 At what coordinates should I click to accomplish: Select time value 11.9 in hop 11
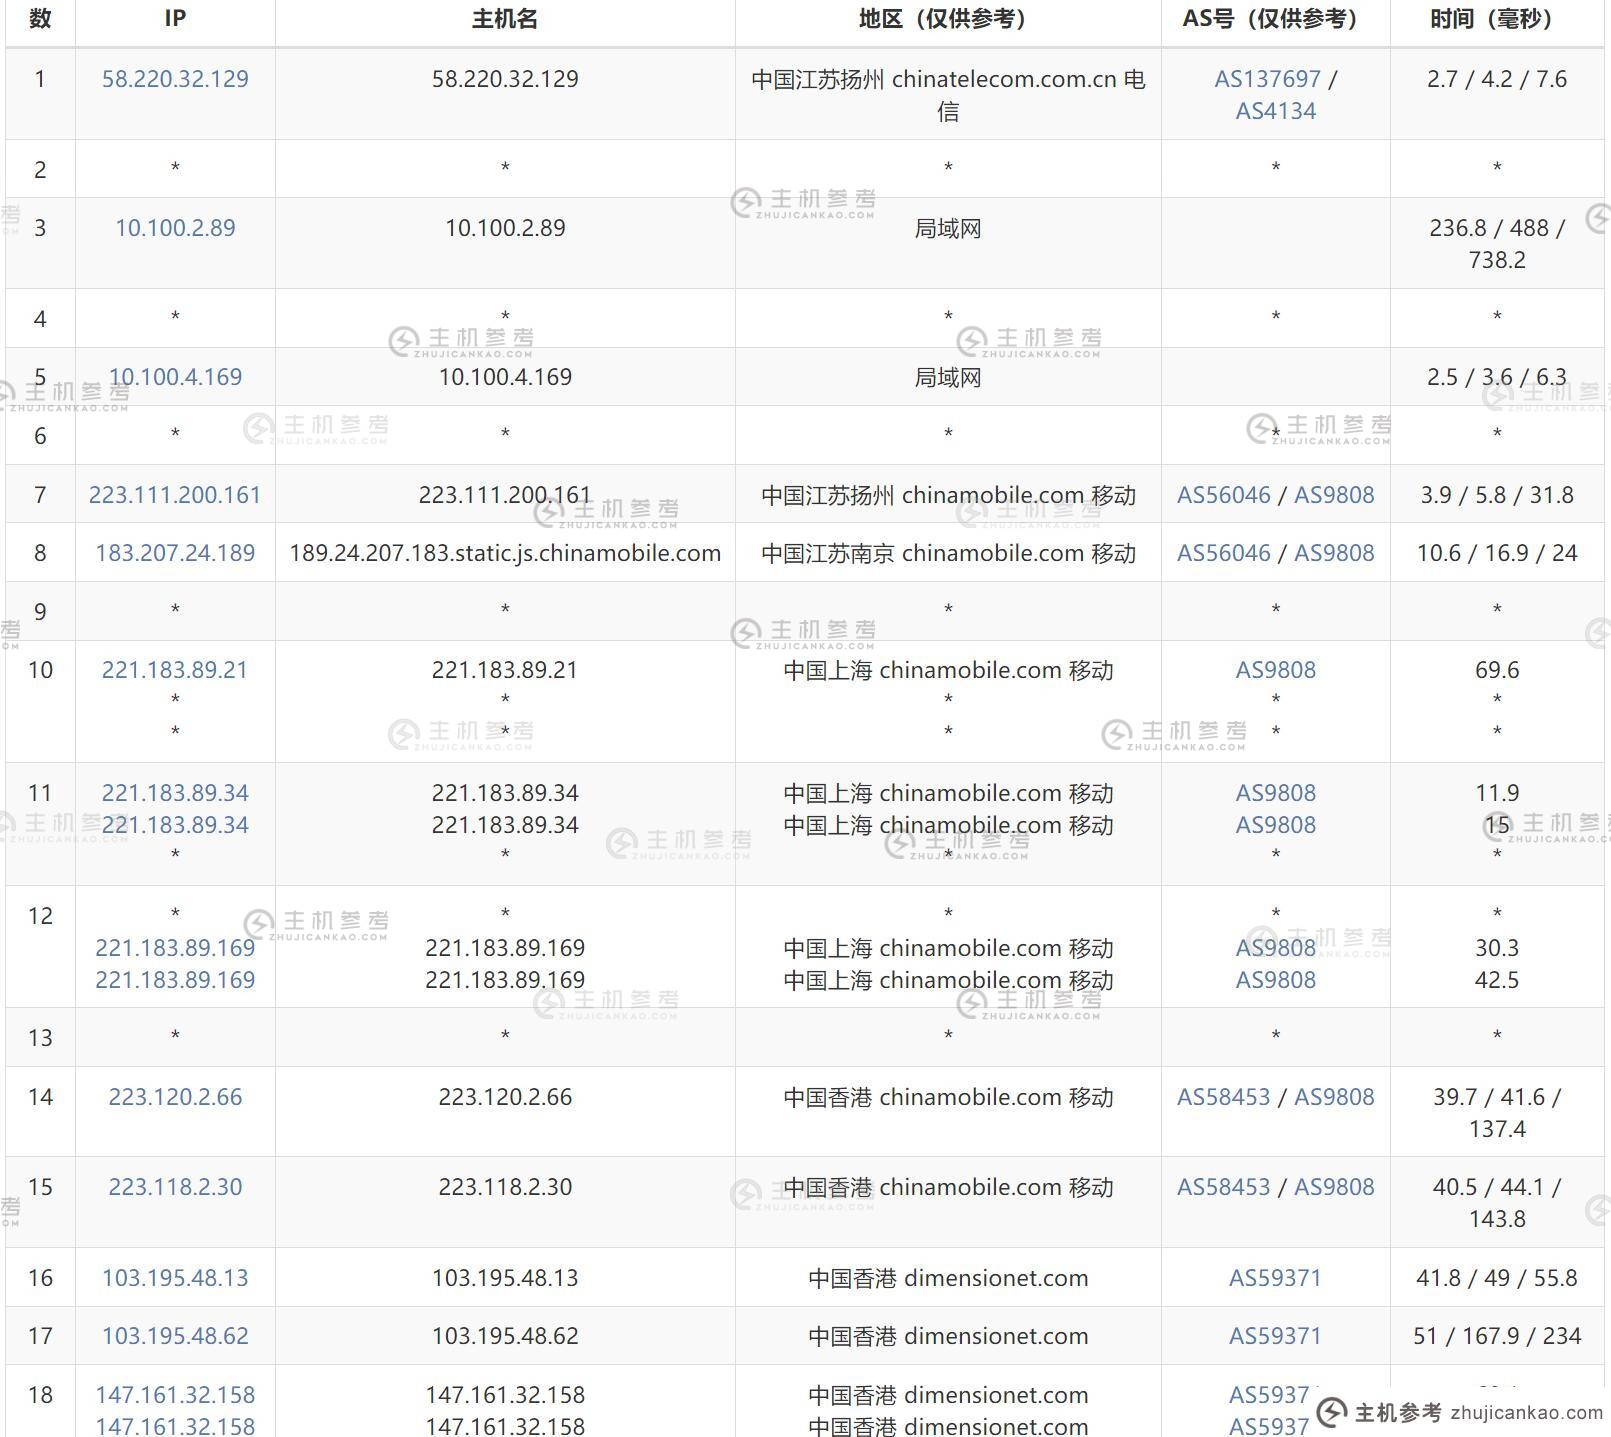coord(1497,793)
